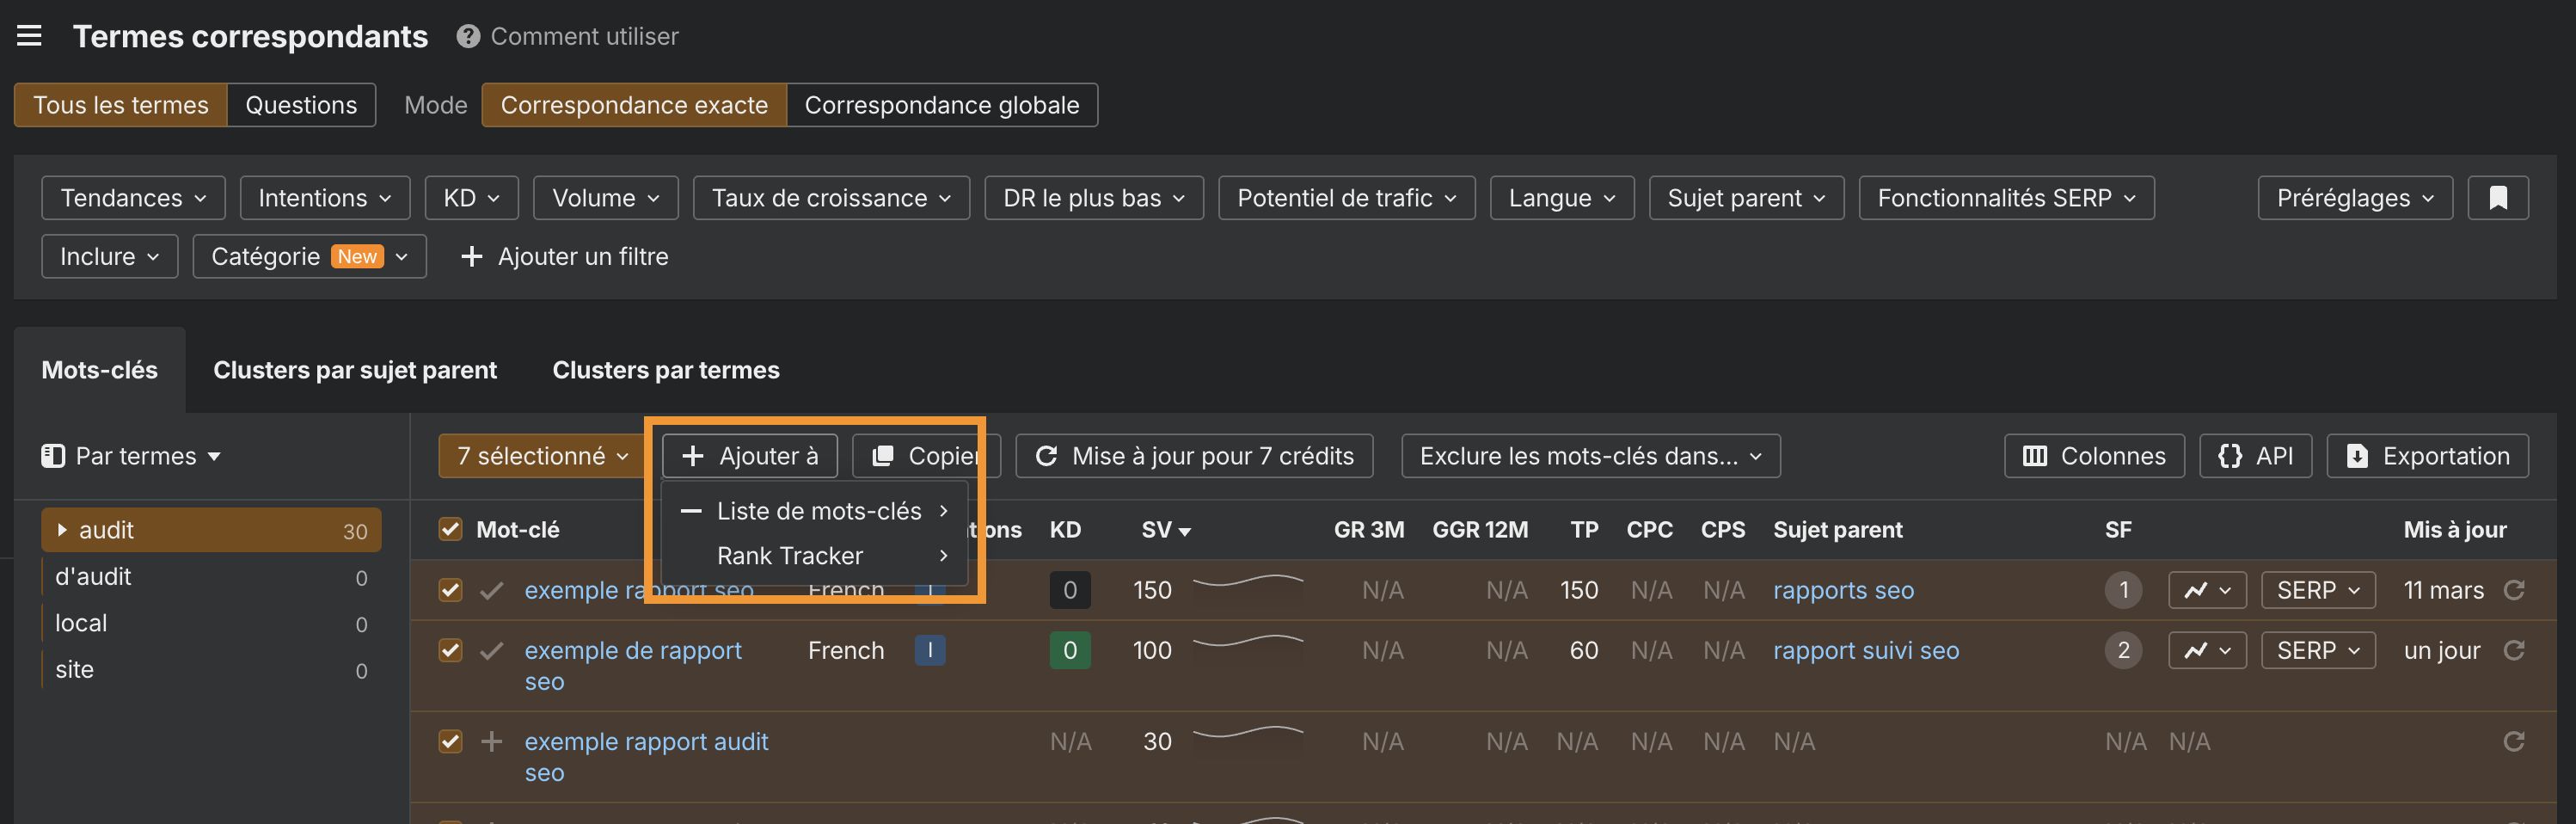Image resolution: width=2576 pixels, height=824 pixels.
Task: Click the Copier copy icon
Action: coord(884,455)
